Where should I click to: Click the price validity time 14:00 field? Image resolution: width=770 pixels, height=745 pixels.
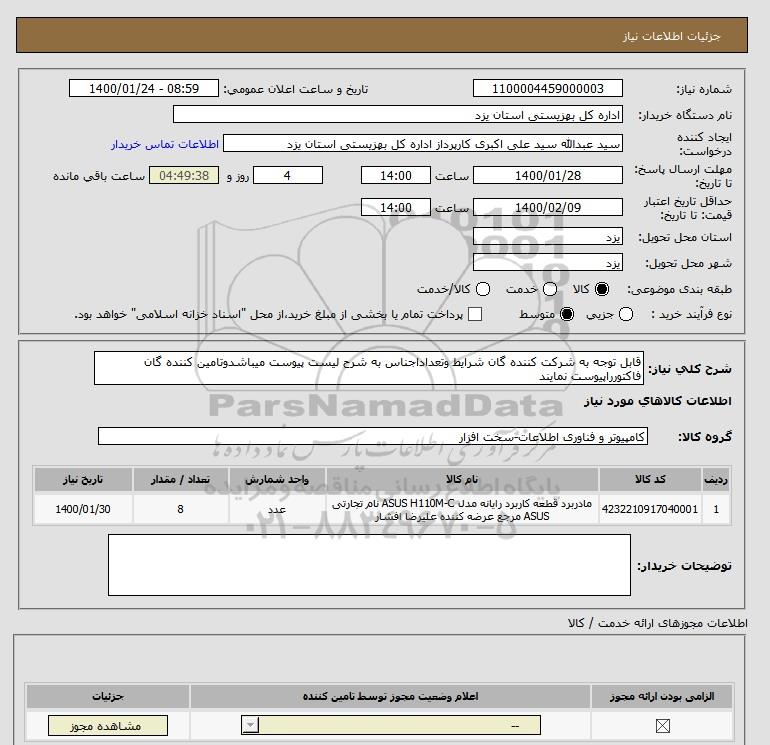click(x=396, y=207)
